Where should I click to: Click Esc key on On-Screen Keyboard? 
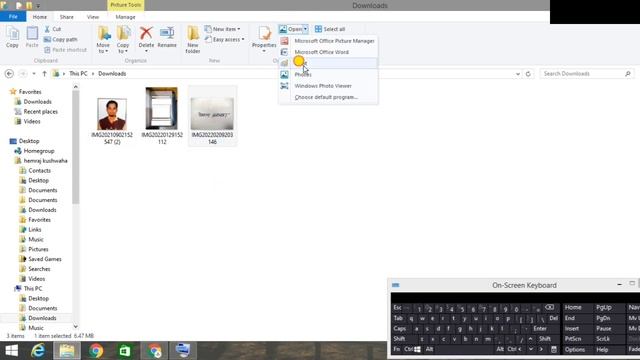point(397,308)
